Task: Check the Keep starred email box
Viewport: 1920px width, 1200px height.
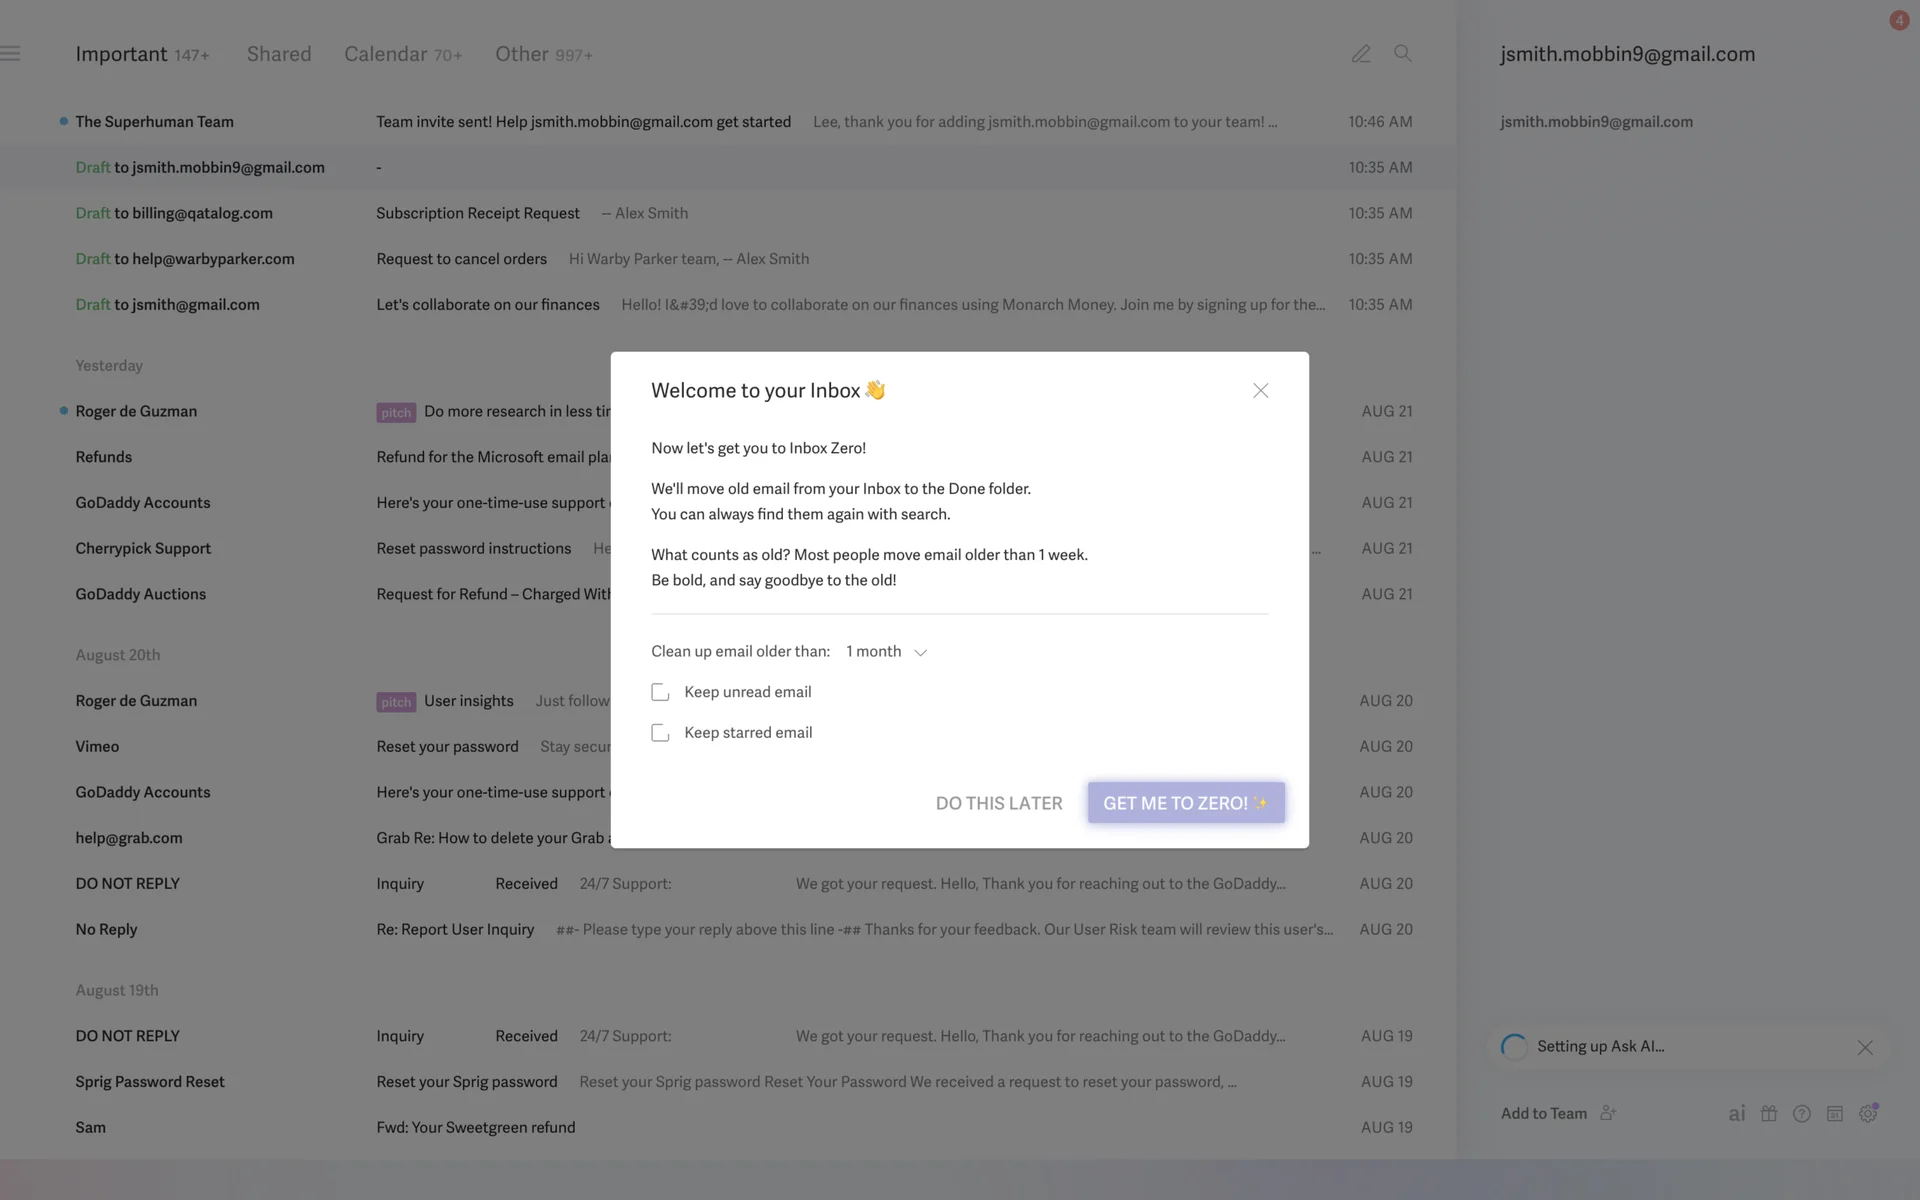Action: point(660,733)
